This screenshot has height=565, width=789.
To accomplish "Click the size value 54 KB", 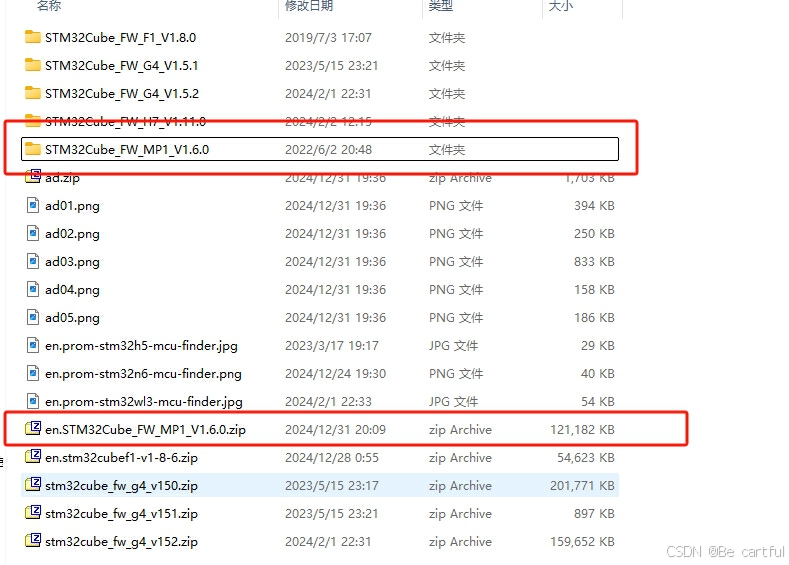I will (598, 401).
